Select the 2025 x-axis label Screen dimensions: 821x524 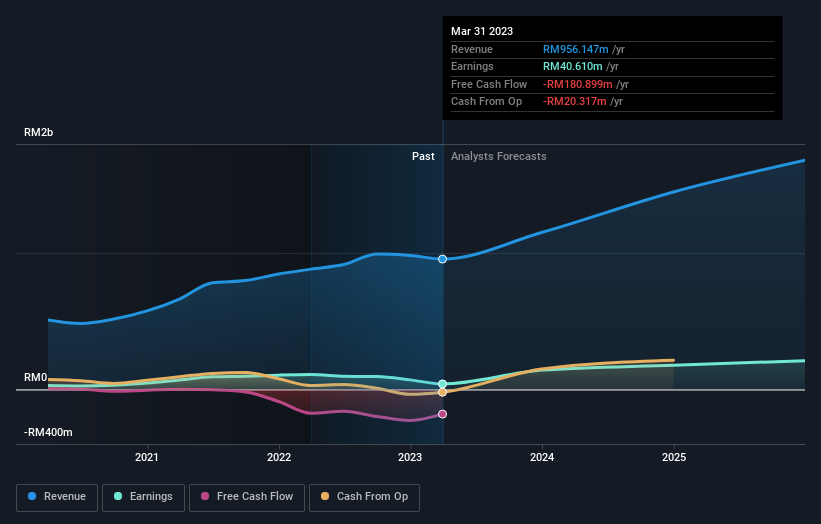(x=674, y=457)
